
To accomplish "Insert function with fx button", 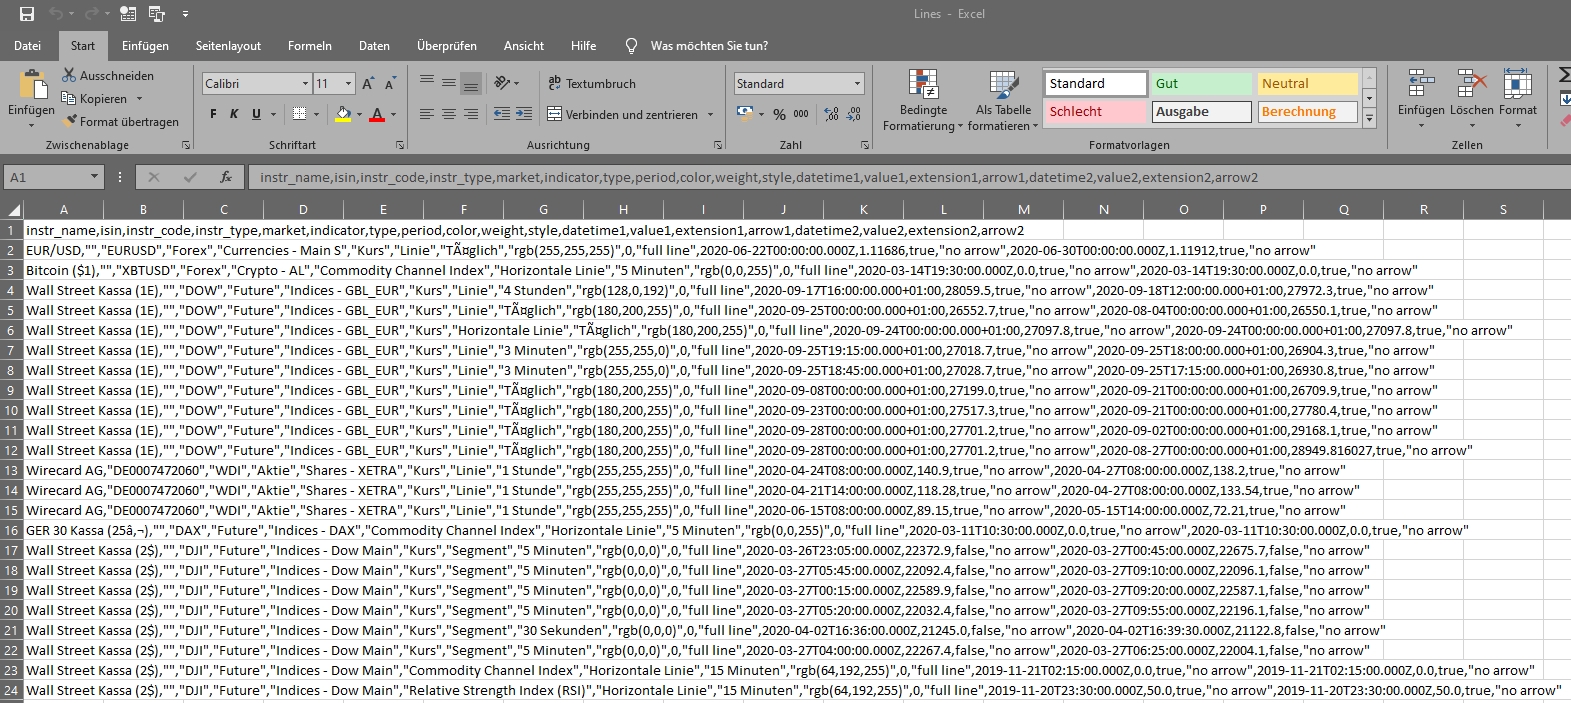I will click(x=226, y=177).
